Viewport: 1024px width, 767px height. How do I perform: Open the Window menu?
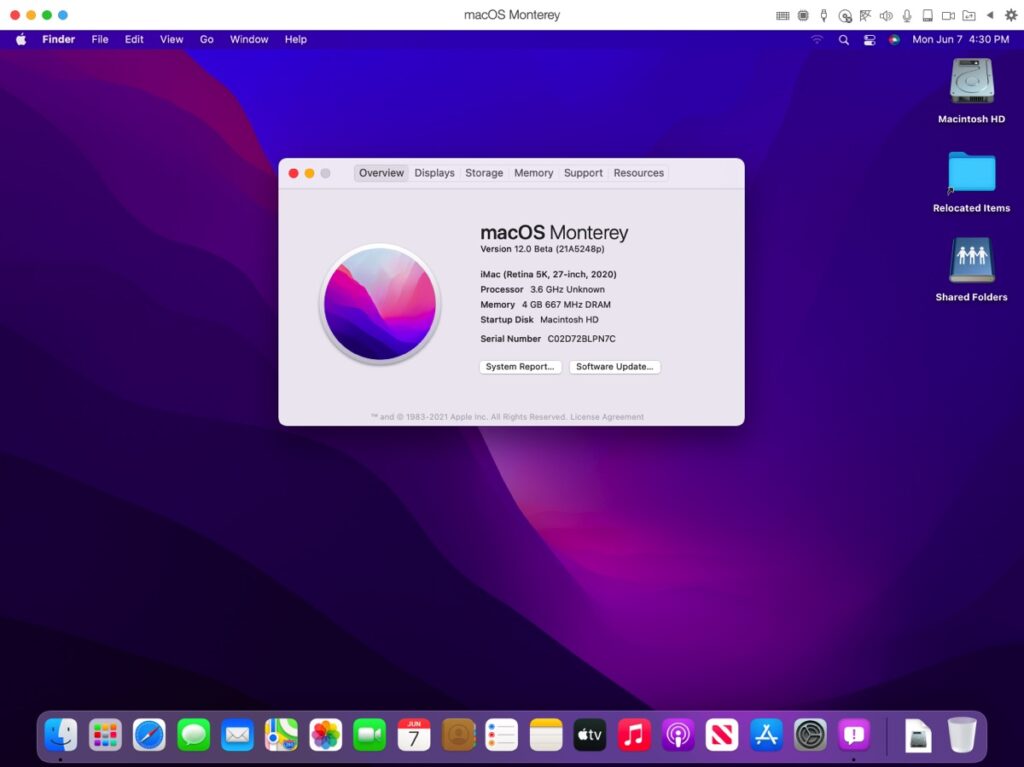[249, 39]
